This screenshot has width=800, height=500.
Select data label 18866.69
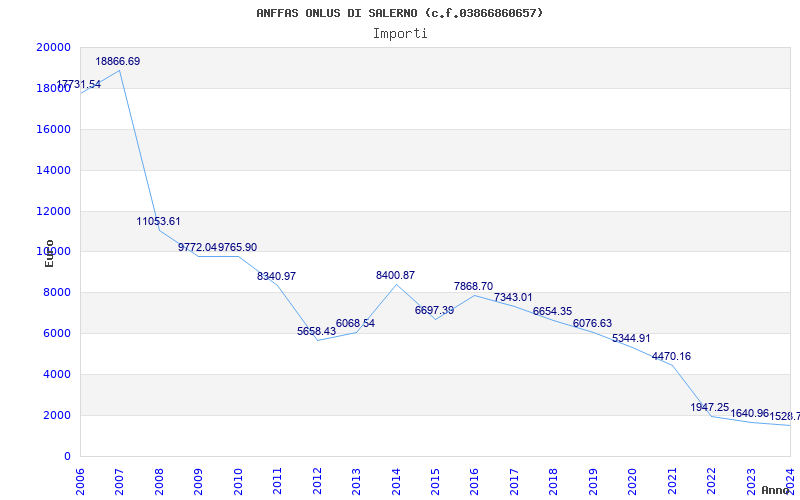[x=117, y=61]
